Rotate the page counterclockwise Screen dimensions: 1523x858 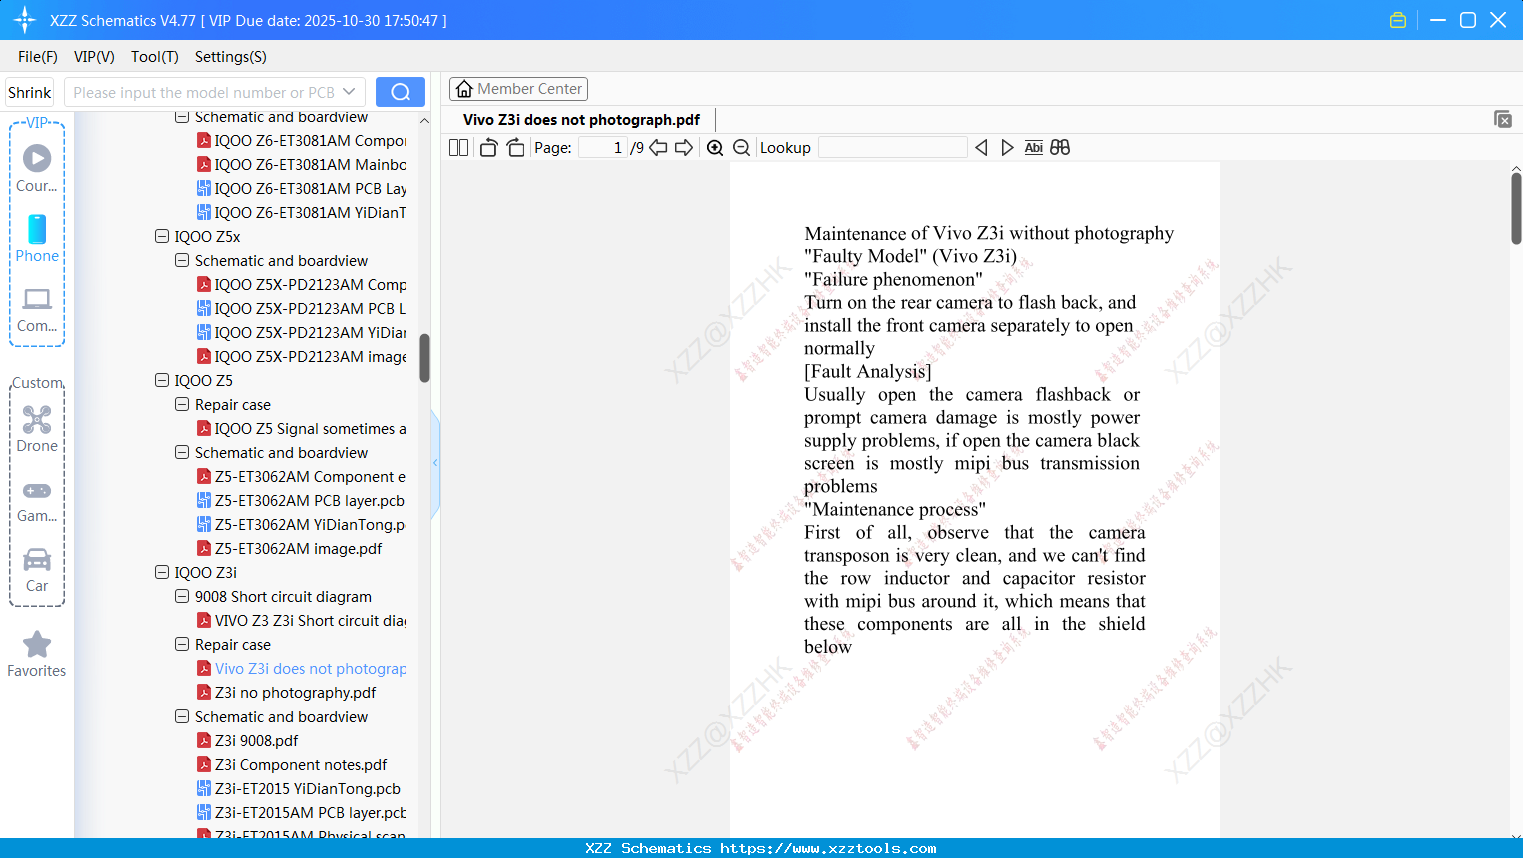click(x=488, y=148)
